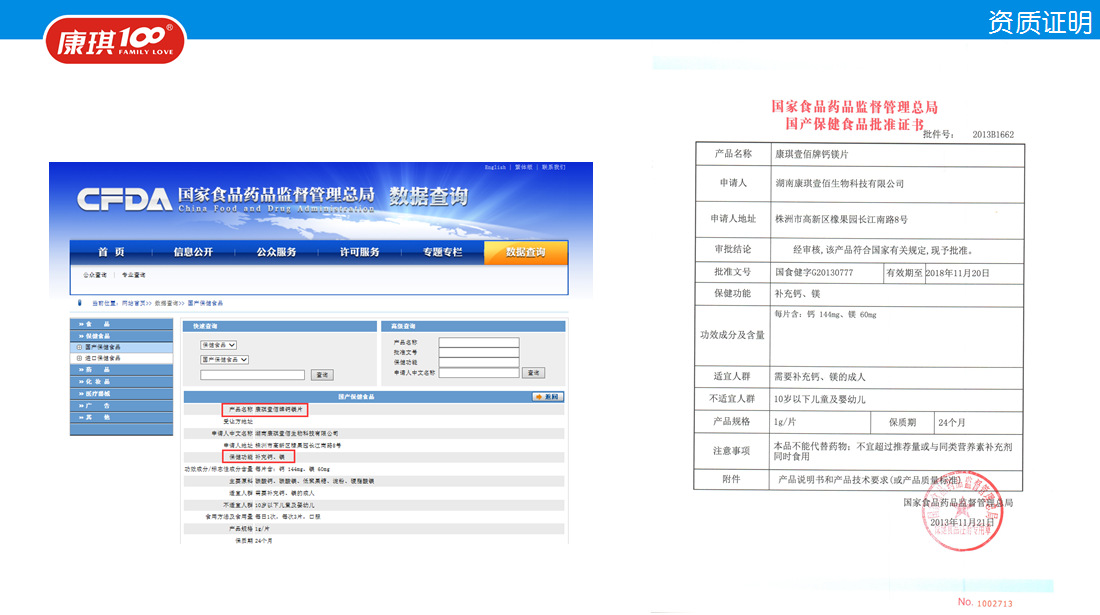
Task: Click the certificate number No. 1002713
Action: pyautogui.click(x=985, y=602)
